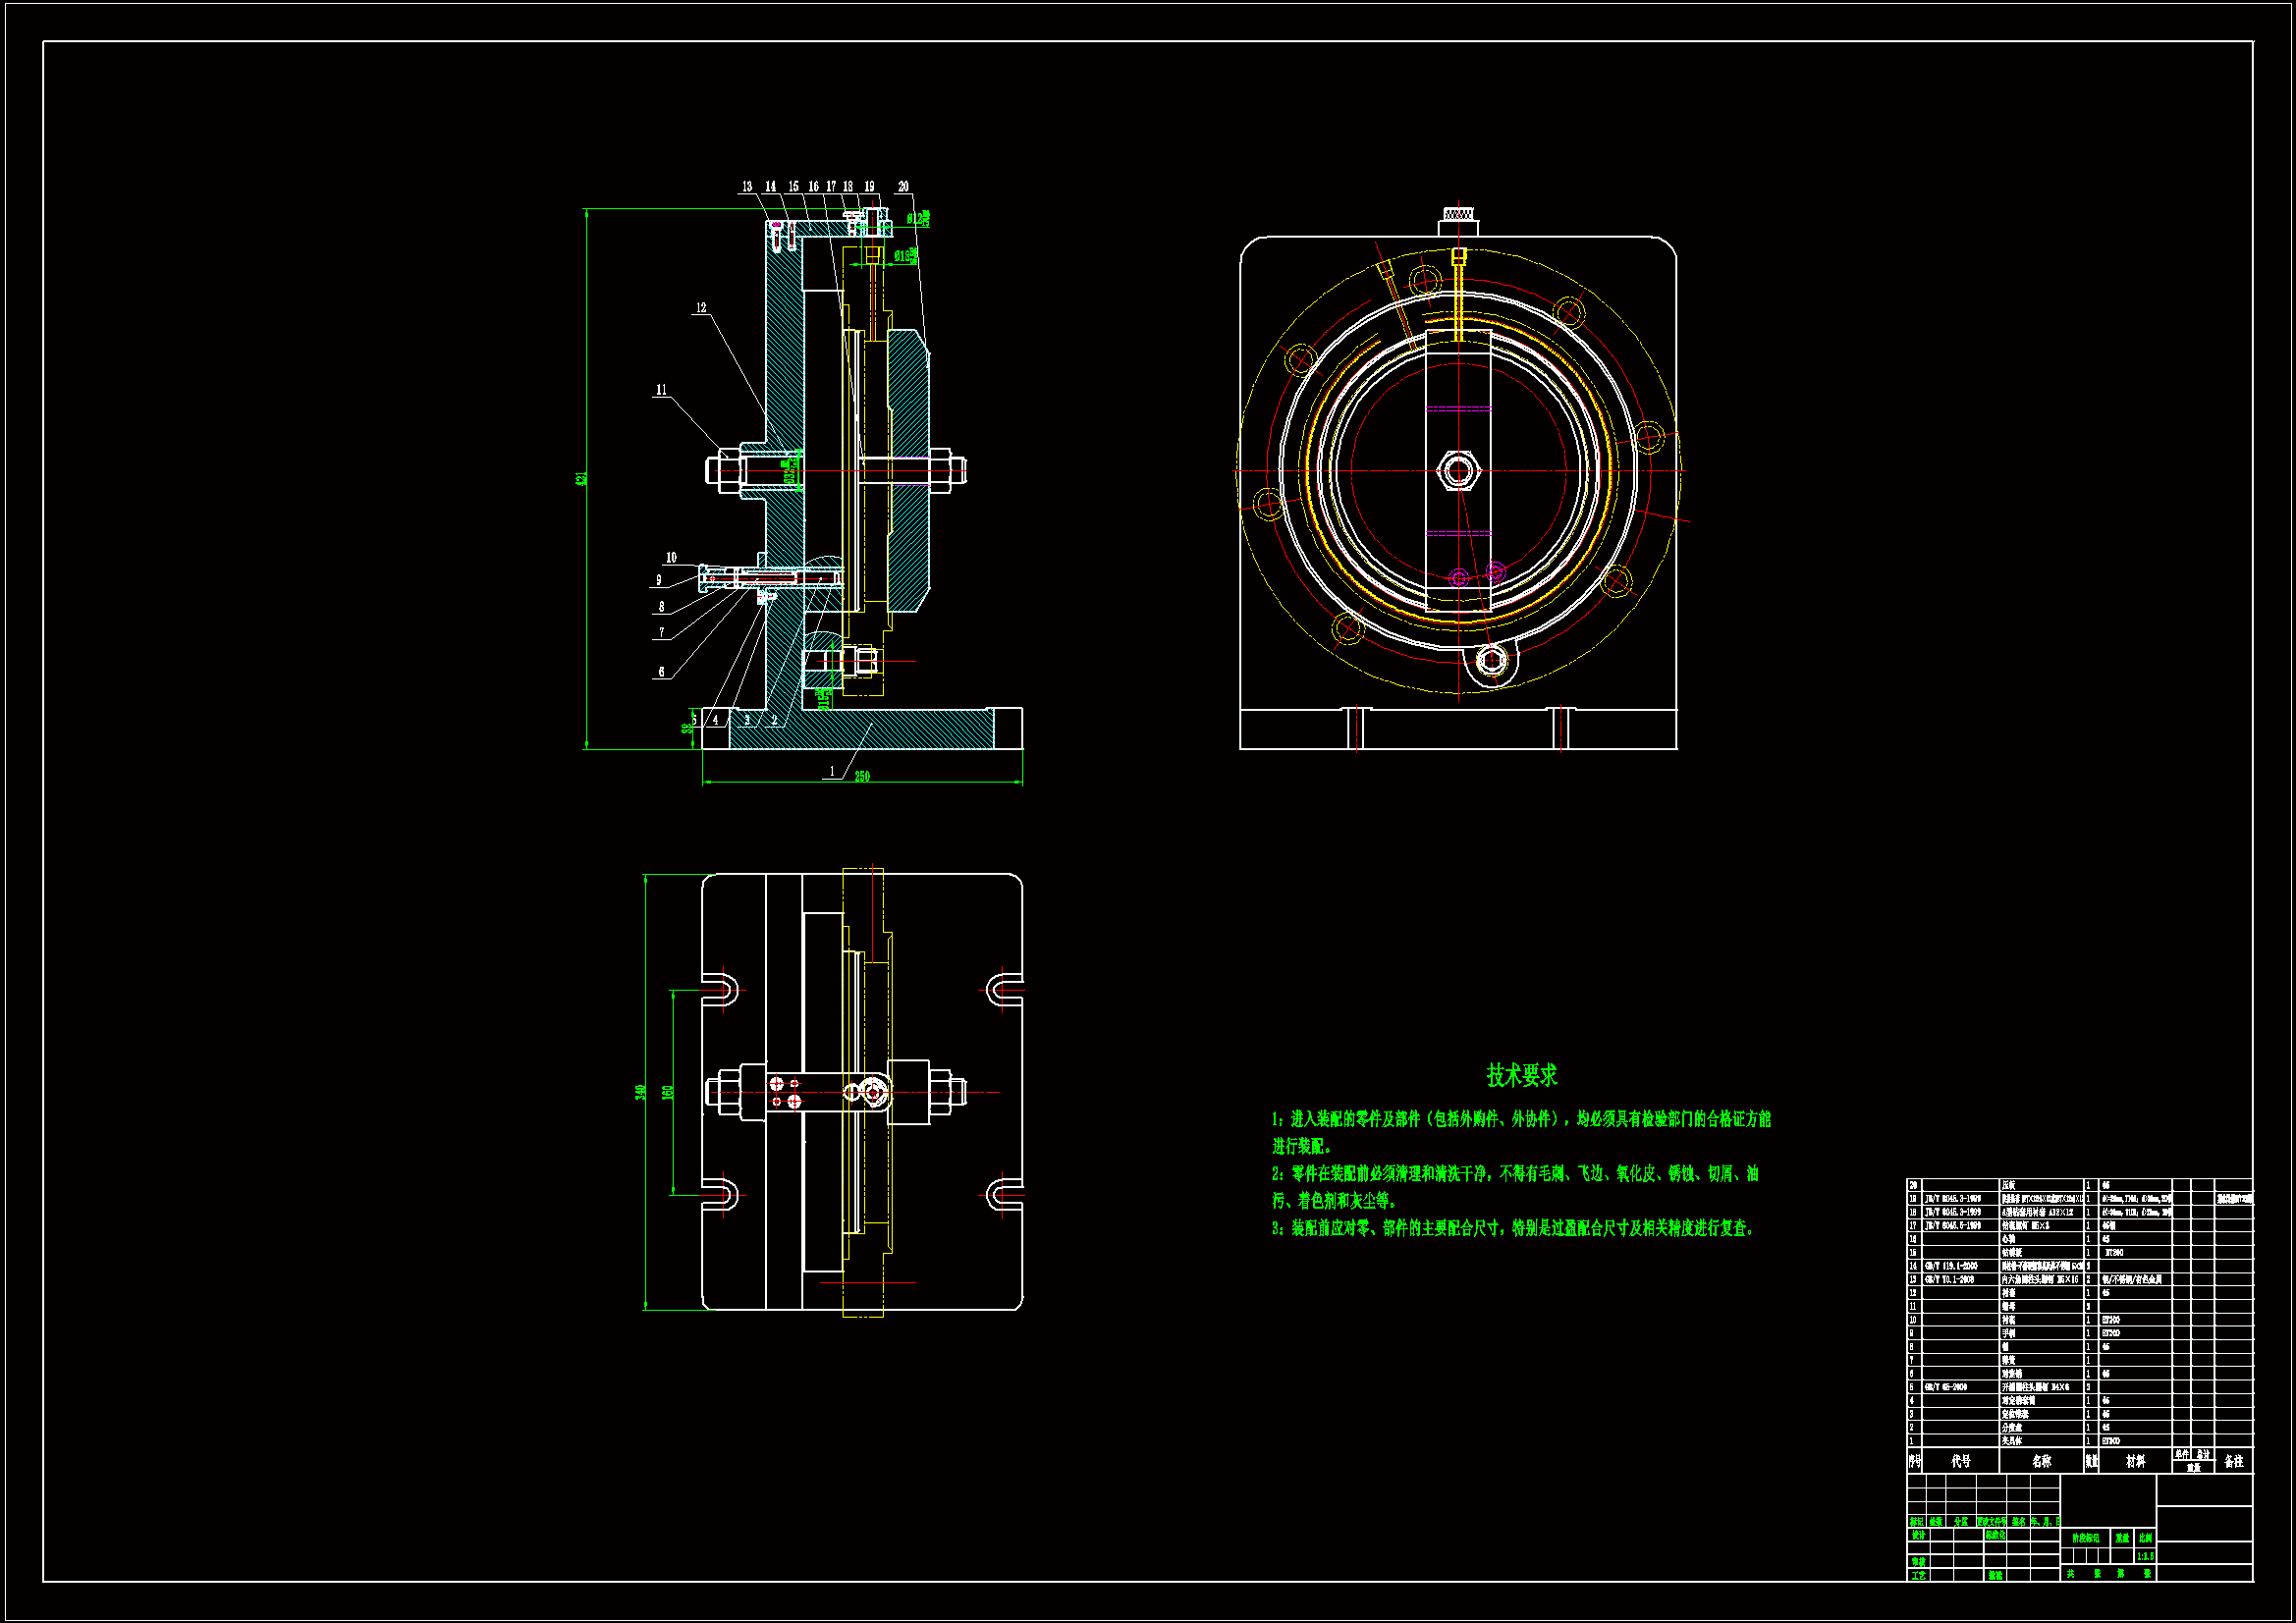
Task: Select the 代号 column header cell
Action: click(1960, 1461)
